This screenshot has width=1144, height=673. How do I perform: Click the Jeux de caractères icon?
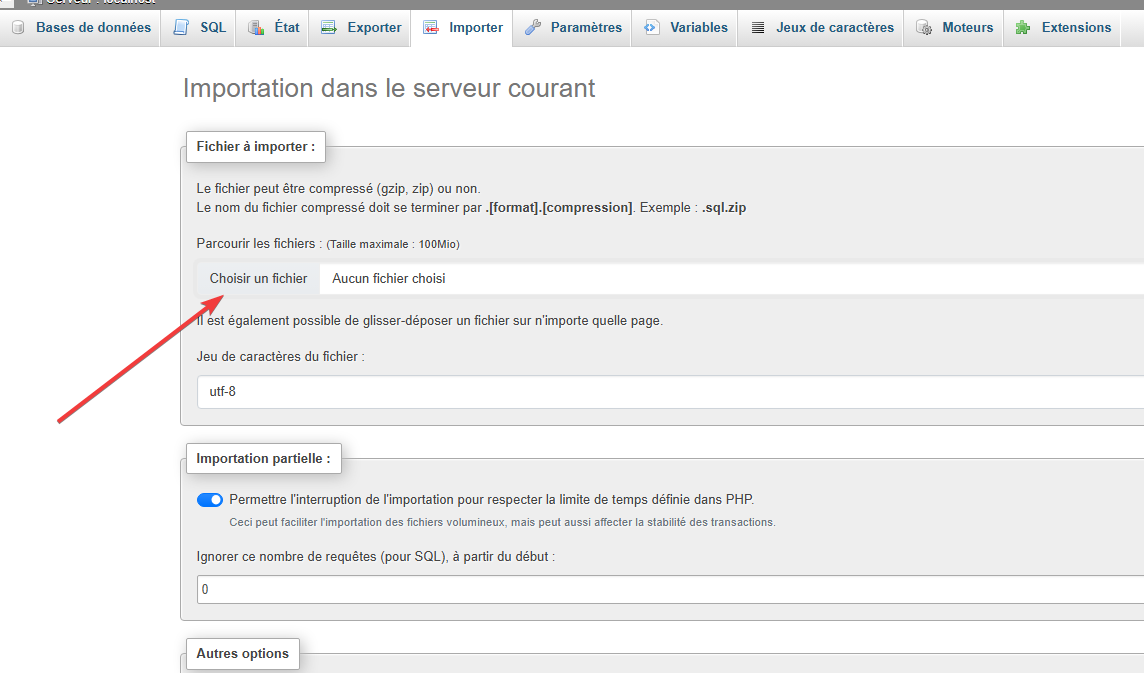click(758, 28)
